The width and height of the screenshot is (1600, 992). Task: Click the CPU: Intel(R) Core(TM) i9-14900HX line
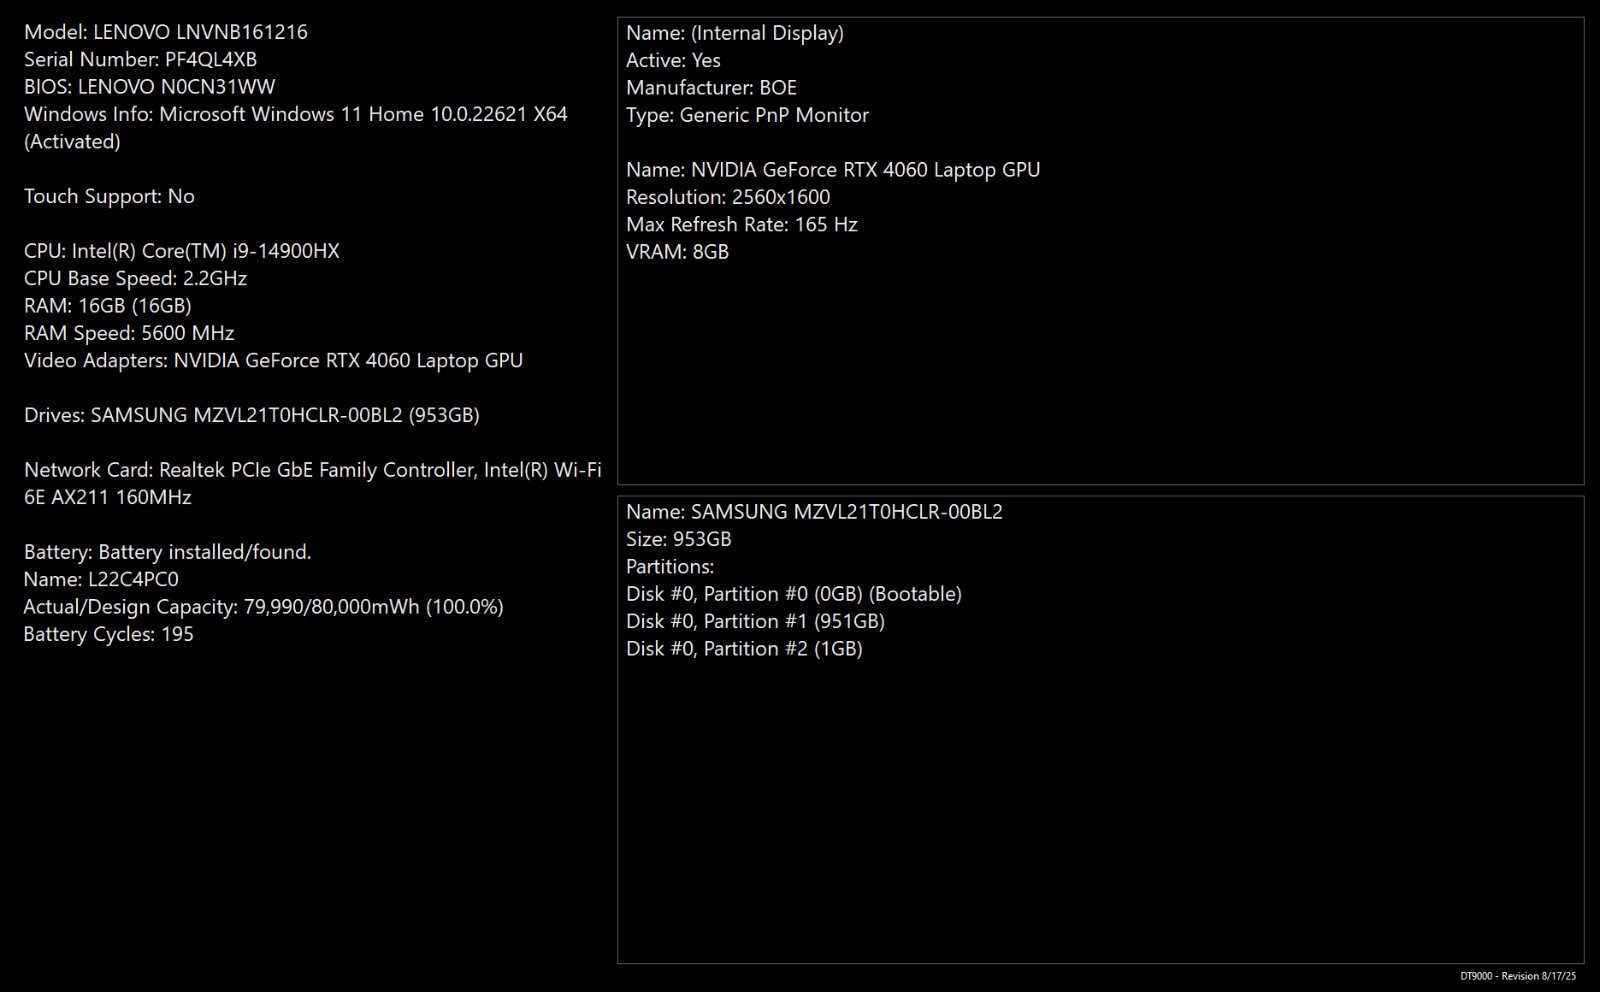click(x=182, y=251)
